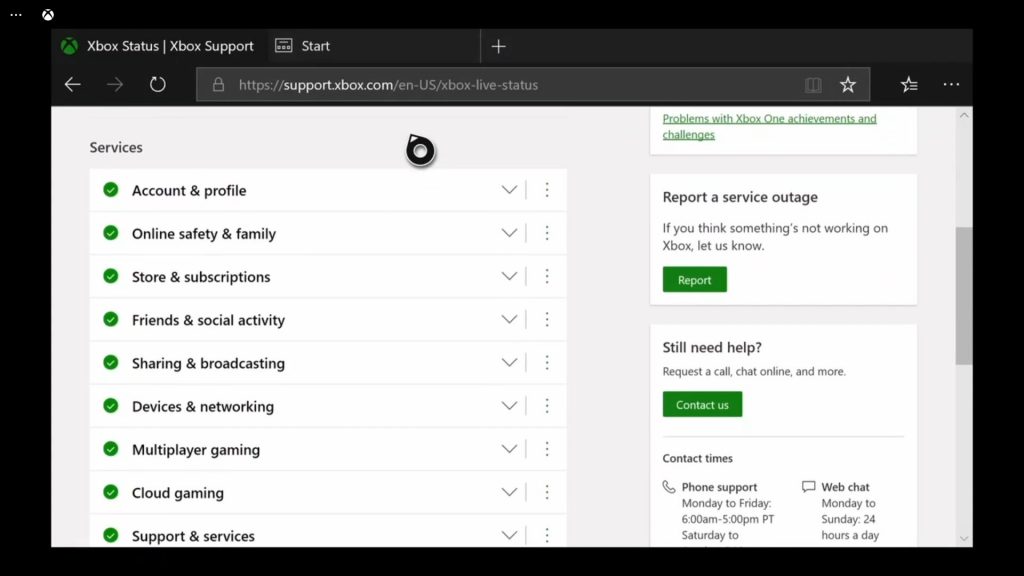Switch to the Start tab
The width and height of the screenshot is (1024, 576).
click(x=373, y=46)
